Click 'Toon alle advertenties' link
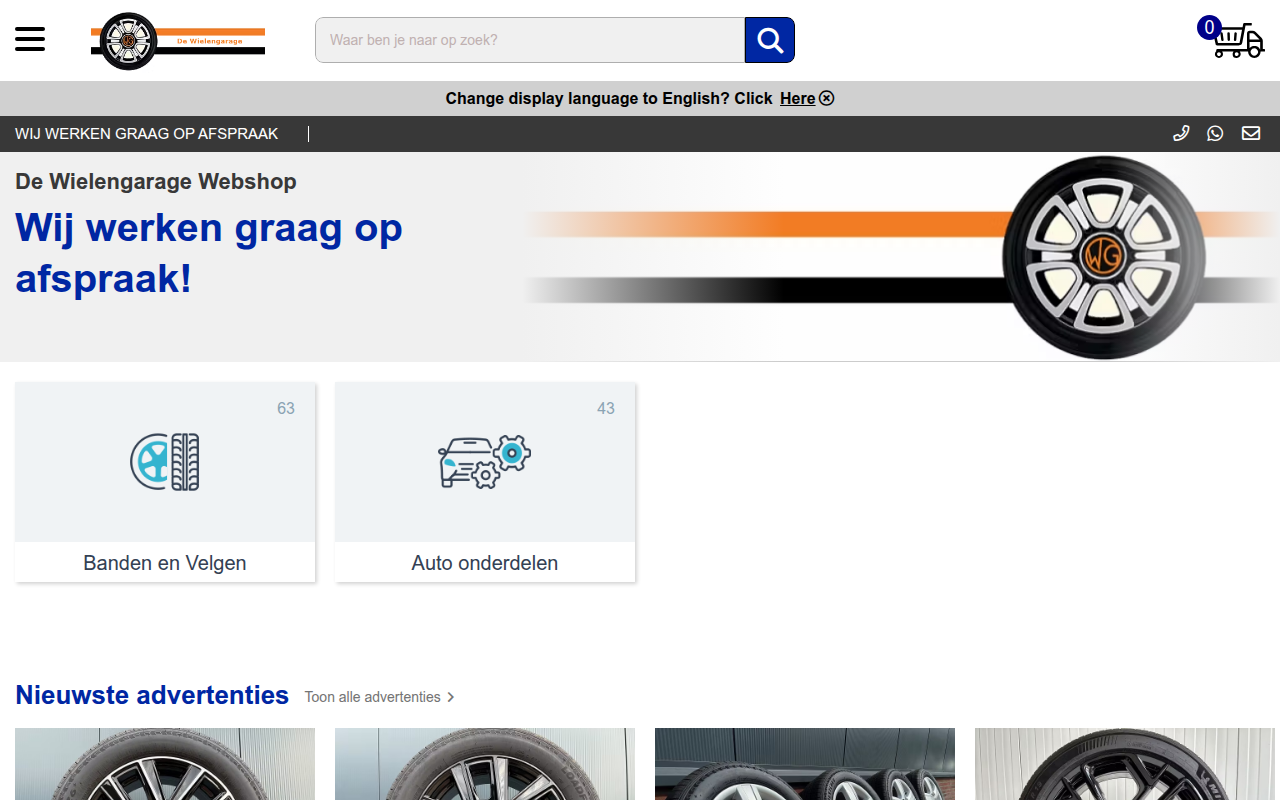1280x800 pixels. (373, 697)
